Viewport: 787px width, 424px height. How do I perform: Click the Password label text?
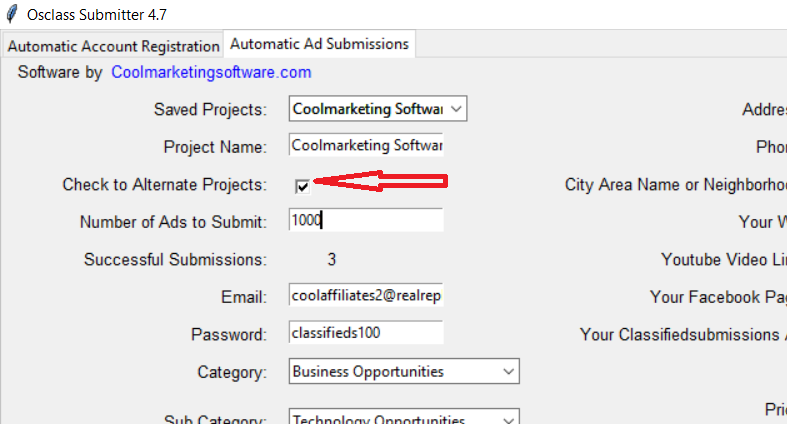(229, 335)
